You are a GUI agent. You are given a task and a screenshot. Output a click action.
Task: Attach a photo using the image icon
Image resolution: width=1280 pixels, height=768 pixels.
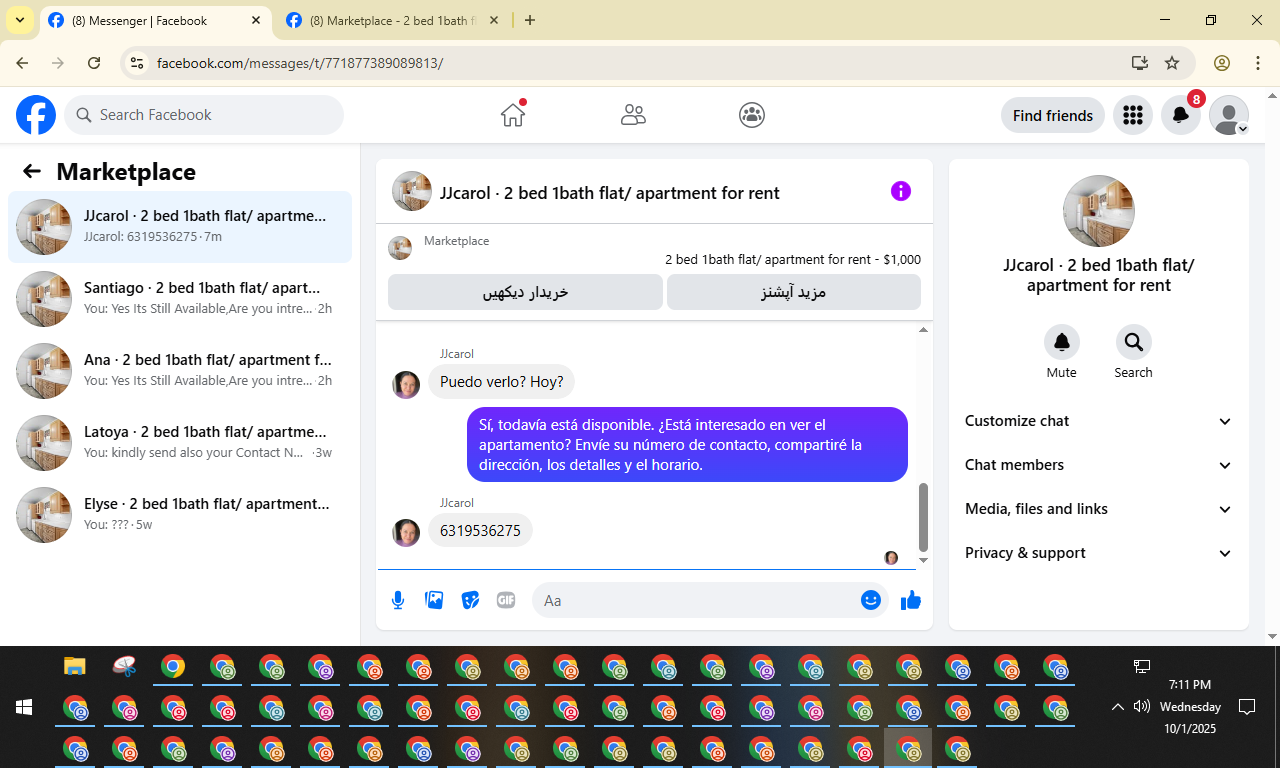click(434, 600)
